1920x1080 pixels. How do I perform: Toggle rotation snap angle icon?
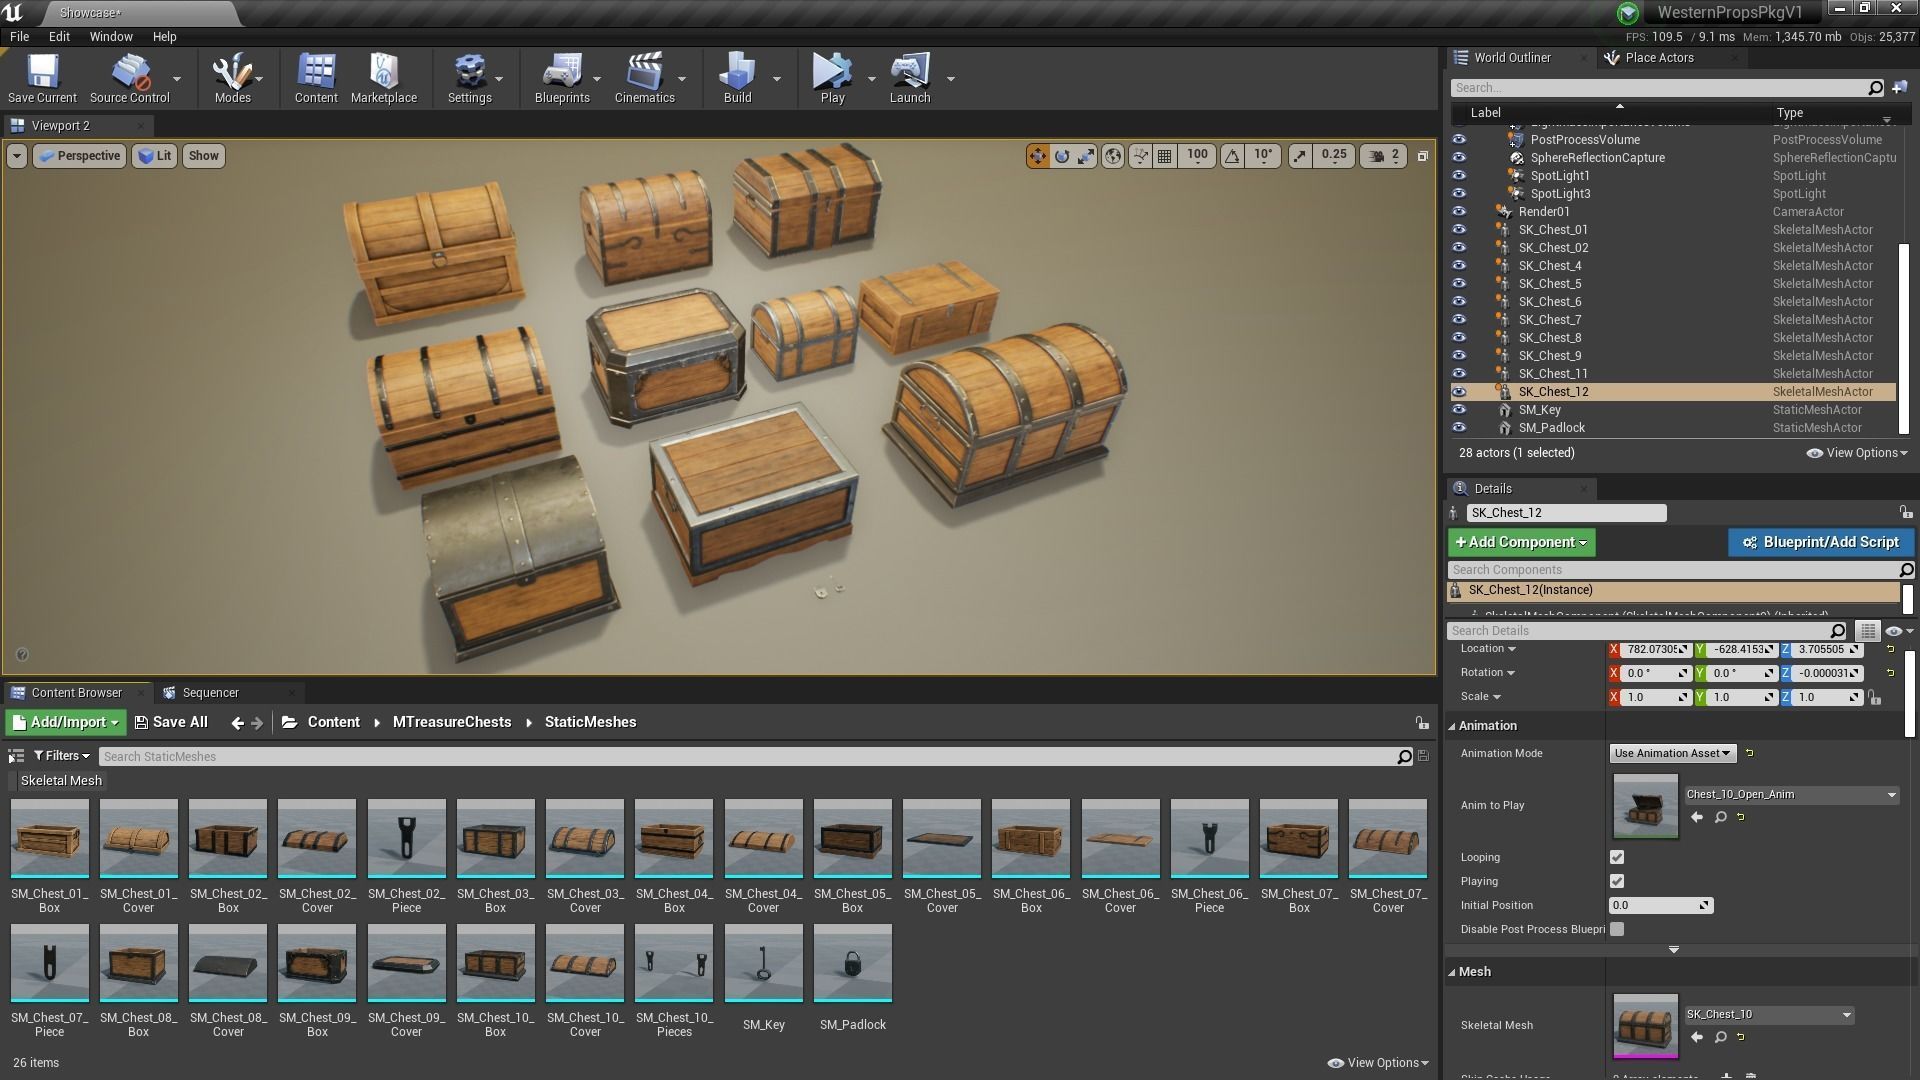pos(1233,156)
